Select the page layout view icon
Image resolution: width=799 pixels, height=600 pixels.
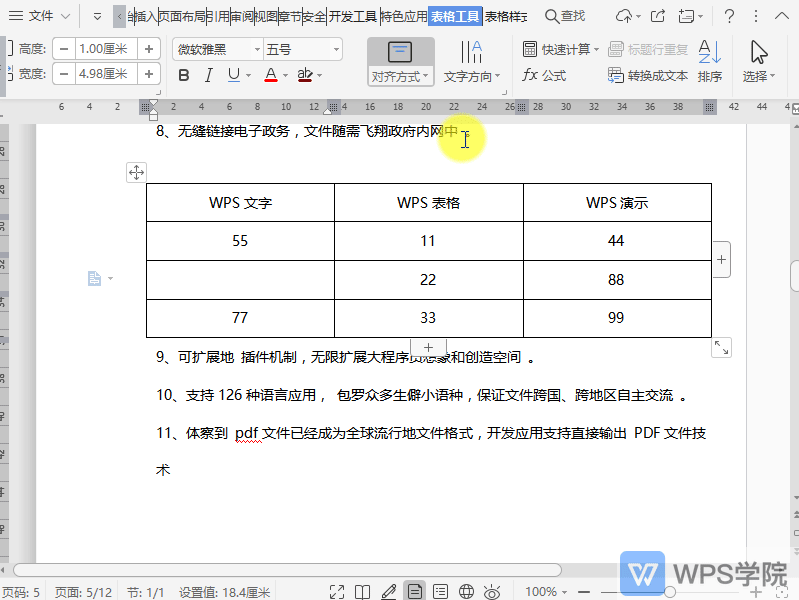coord(415,591)
